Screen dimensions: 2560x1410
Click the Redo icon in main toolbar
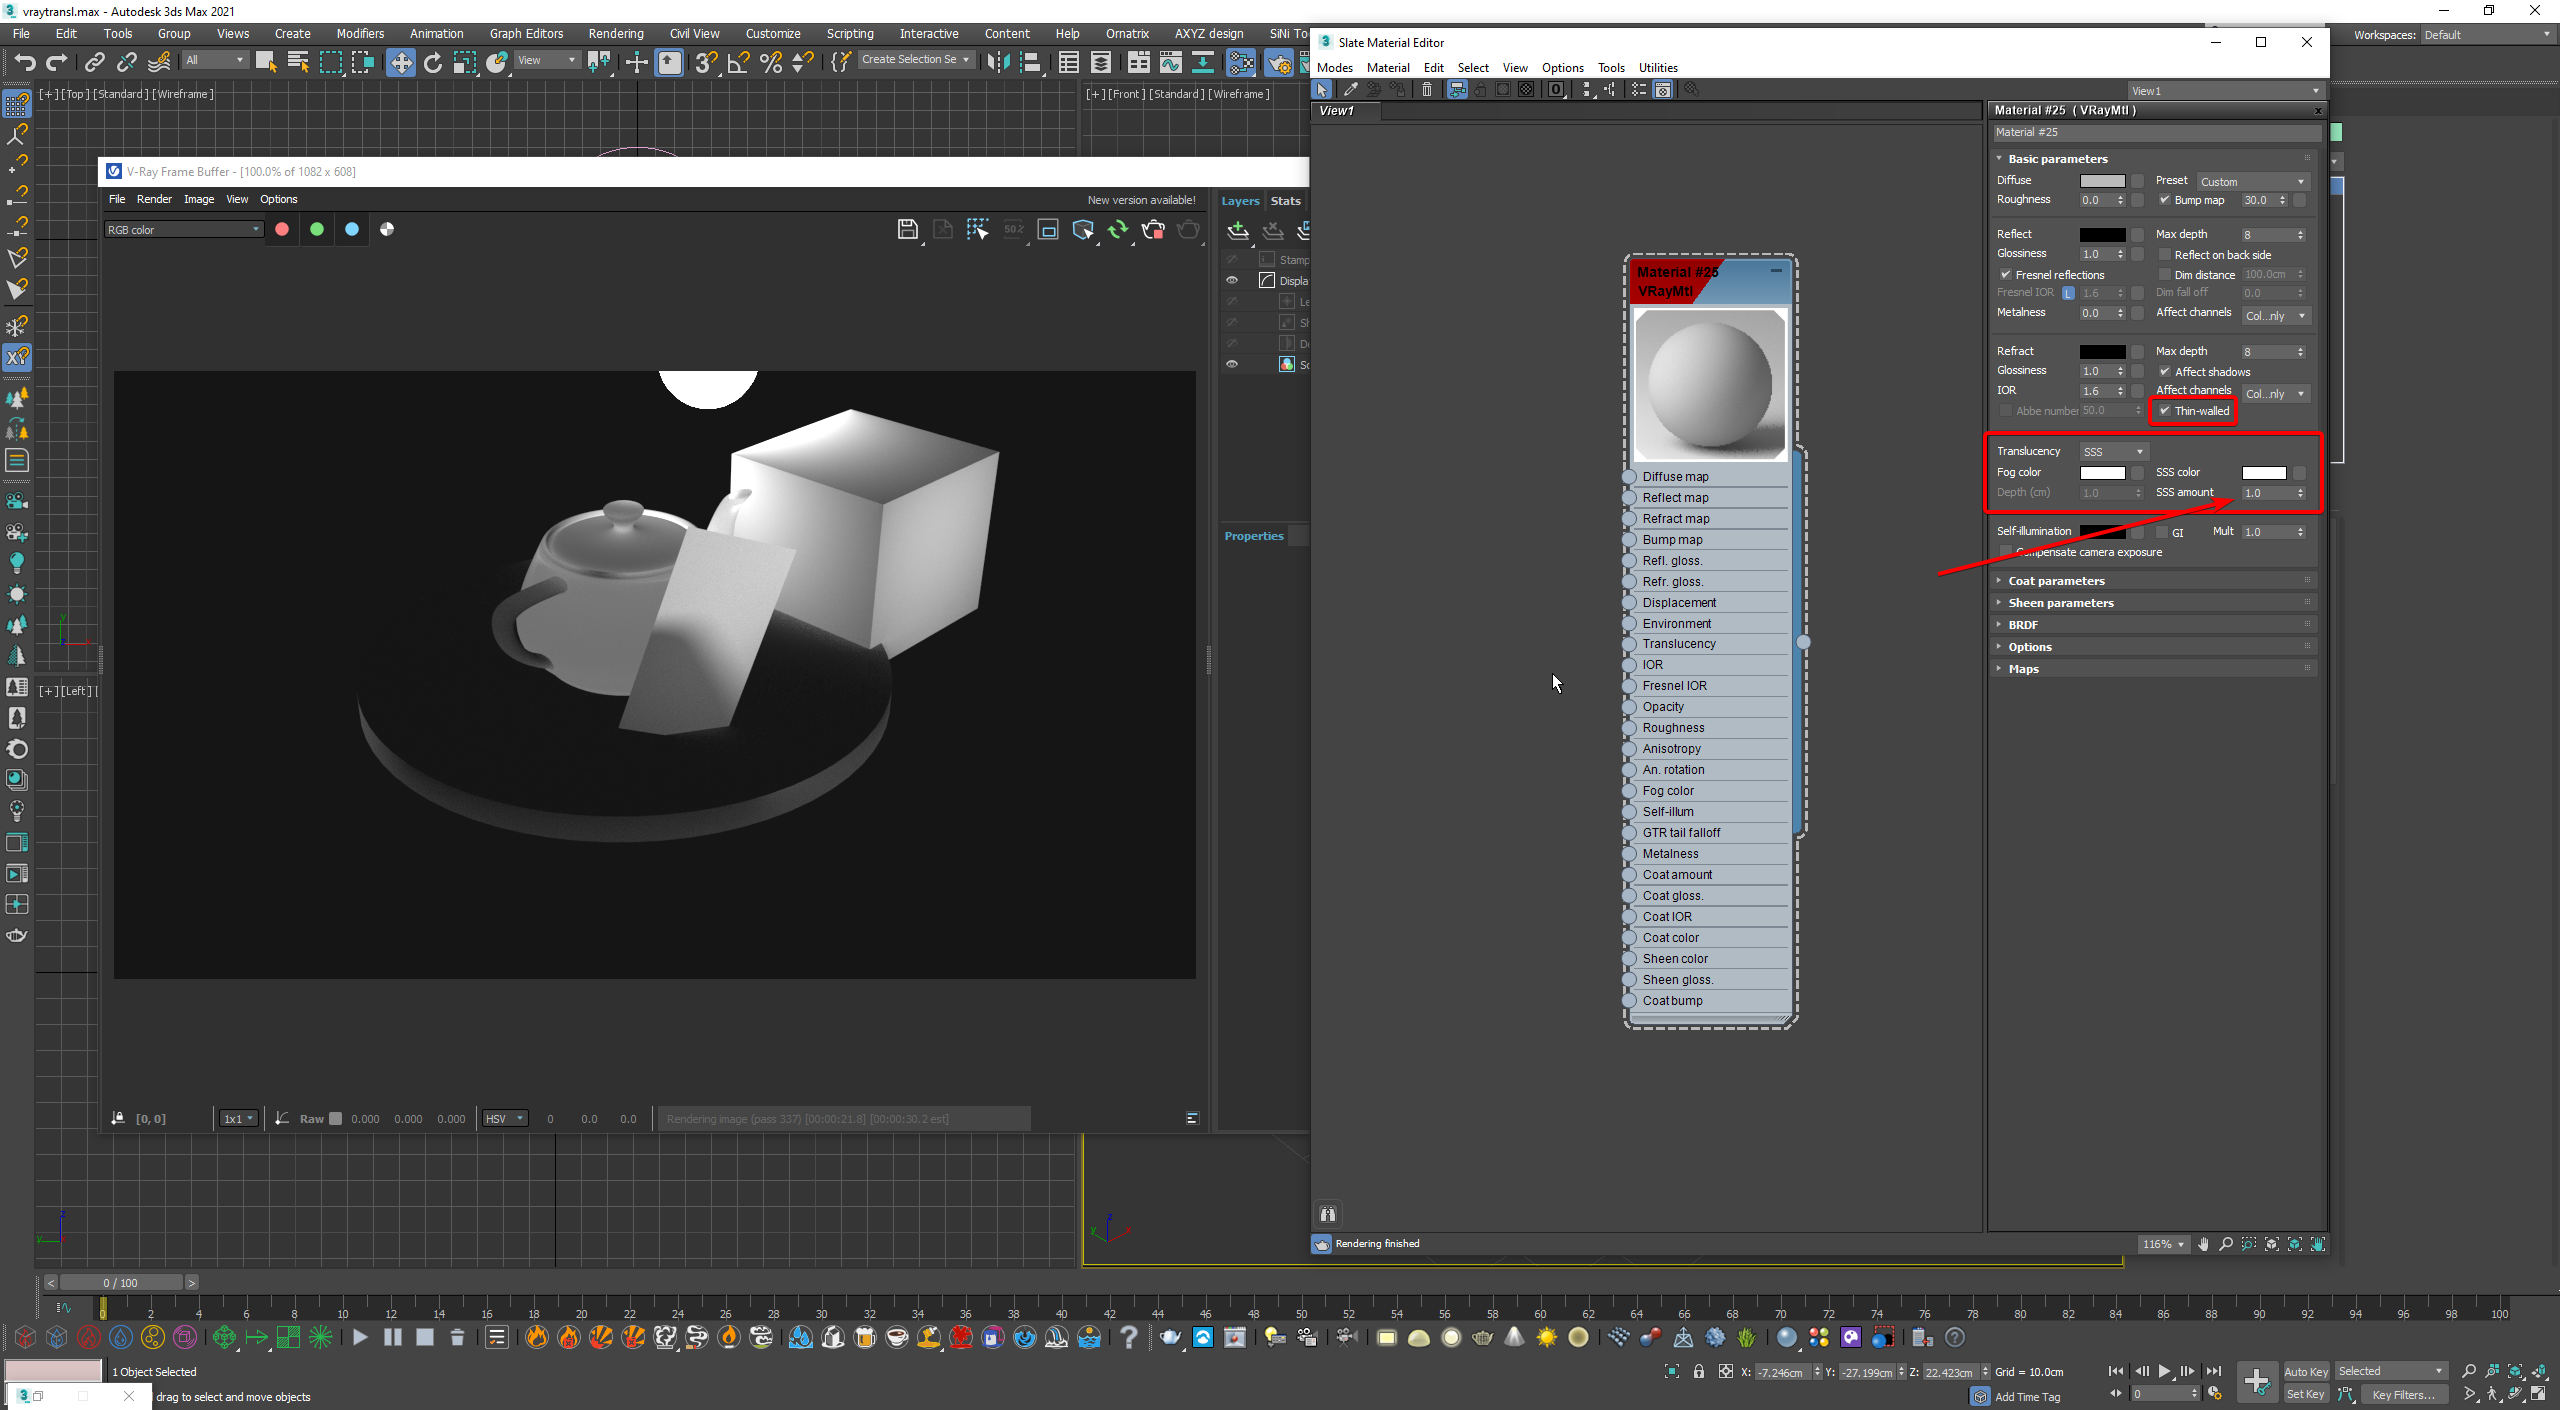(57, 62)
